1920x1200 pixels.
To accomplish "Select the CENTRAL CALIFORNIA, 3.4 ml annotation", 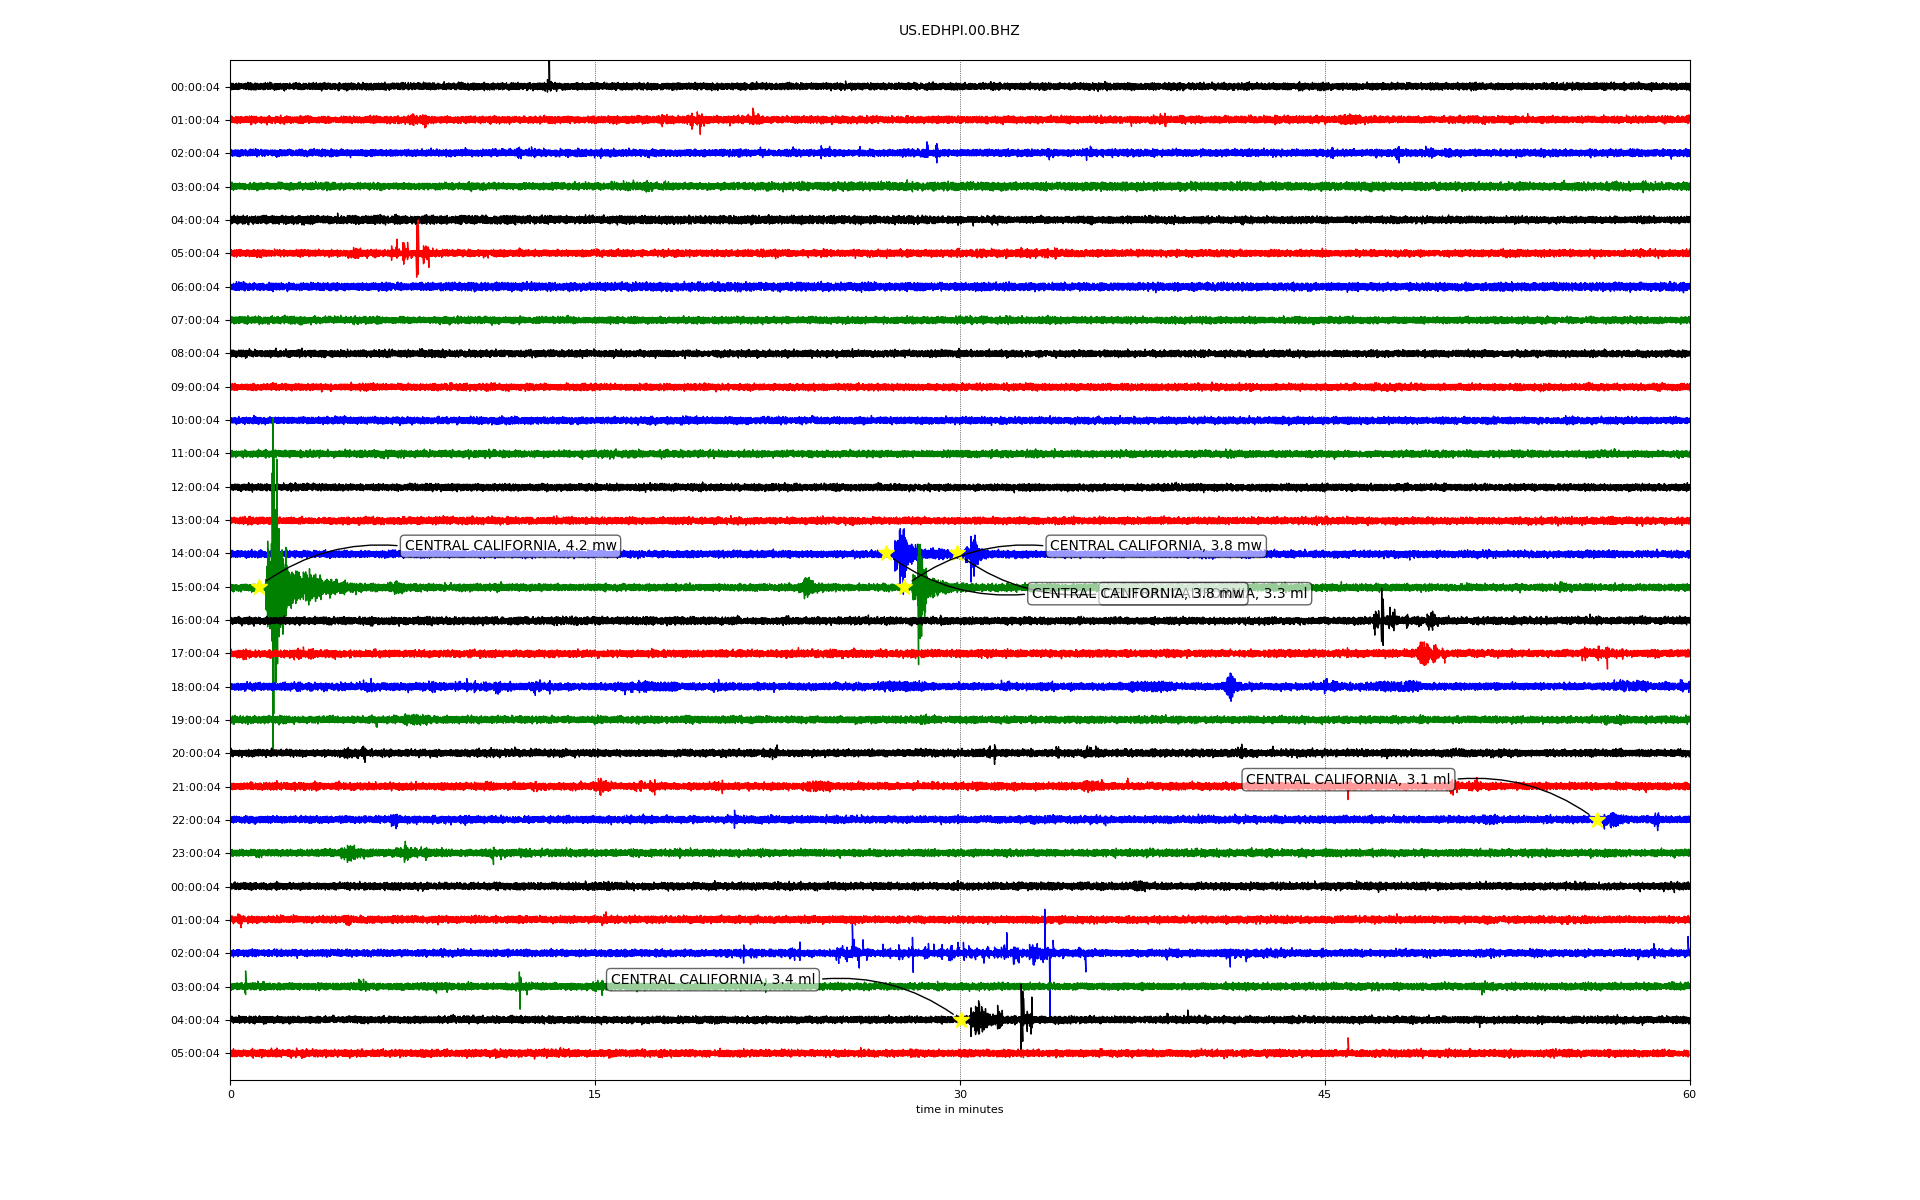I will 712,980.
